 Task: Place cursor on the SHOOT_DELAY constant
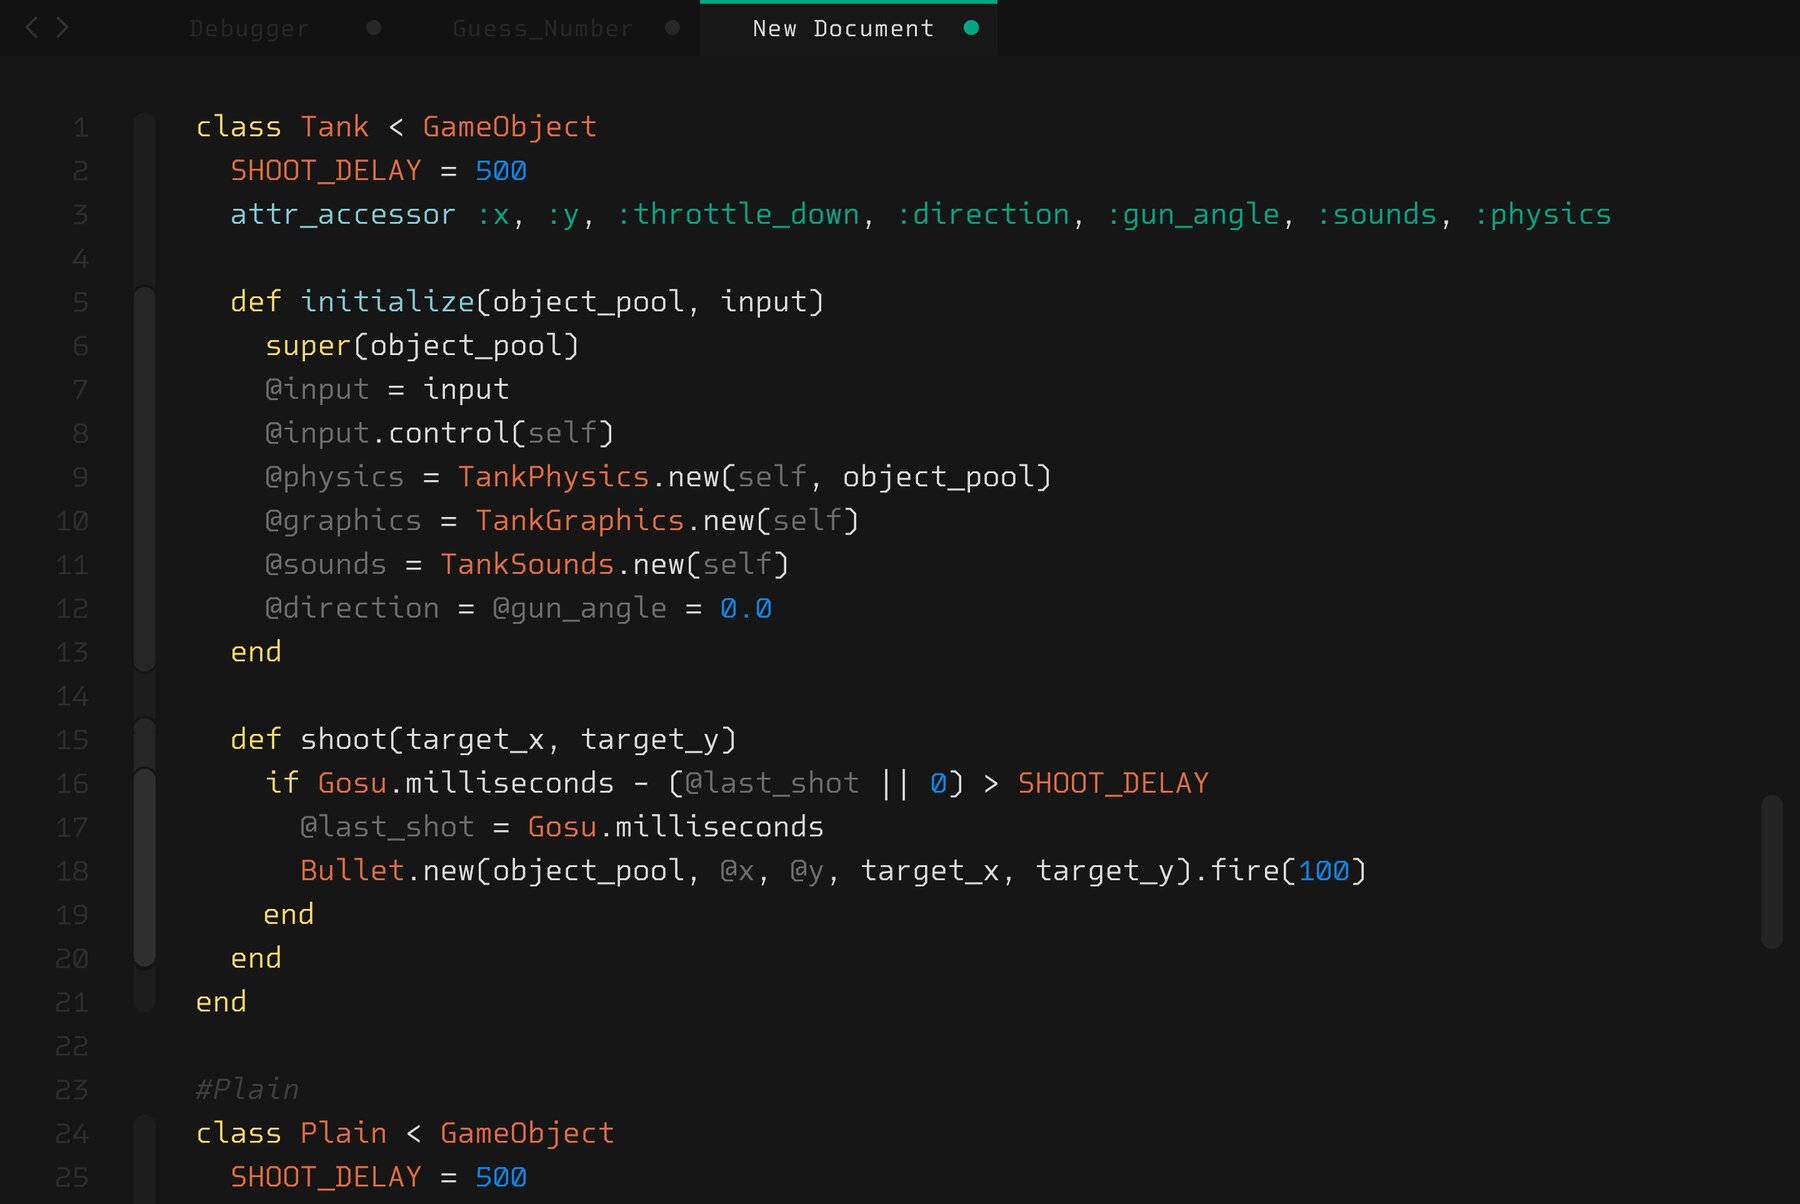click(x=325, y=170)
